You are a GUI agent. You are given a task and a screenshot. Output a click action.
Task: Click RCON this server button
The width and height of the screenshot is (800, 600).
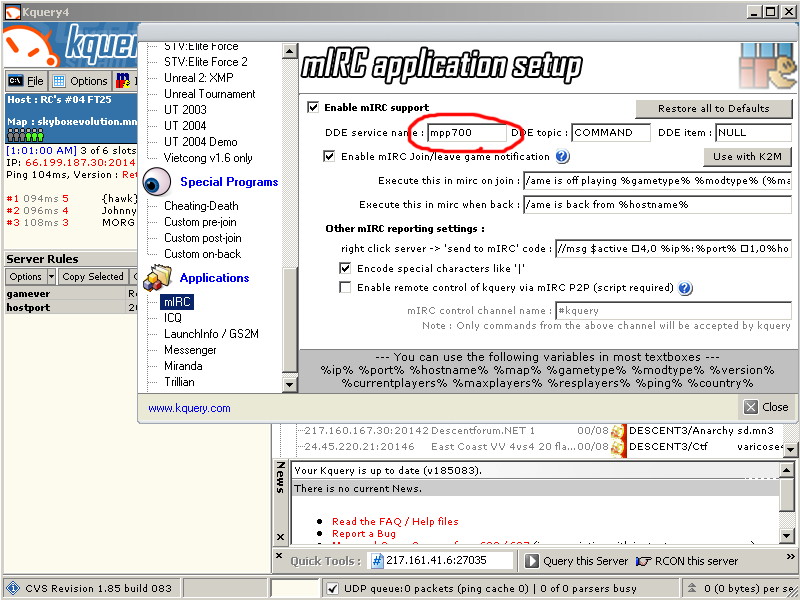687,561
